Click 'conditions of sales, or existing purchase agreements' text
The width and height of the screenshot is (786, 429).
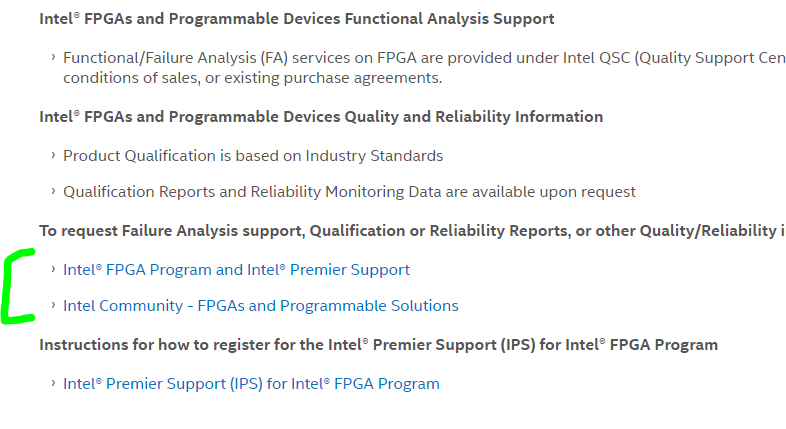pos(252,78)
